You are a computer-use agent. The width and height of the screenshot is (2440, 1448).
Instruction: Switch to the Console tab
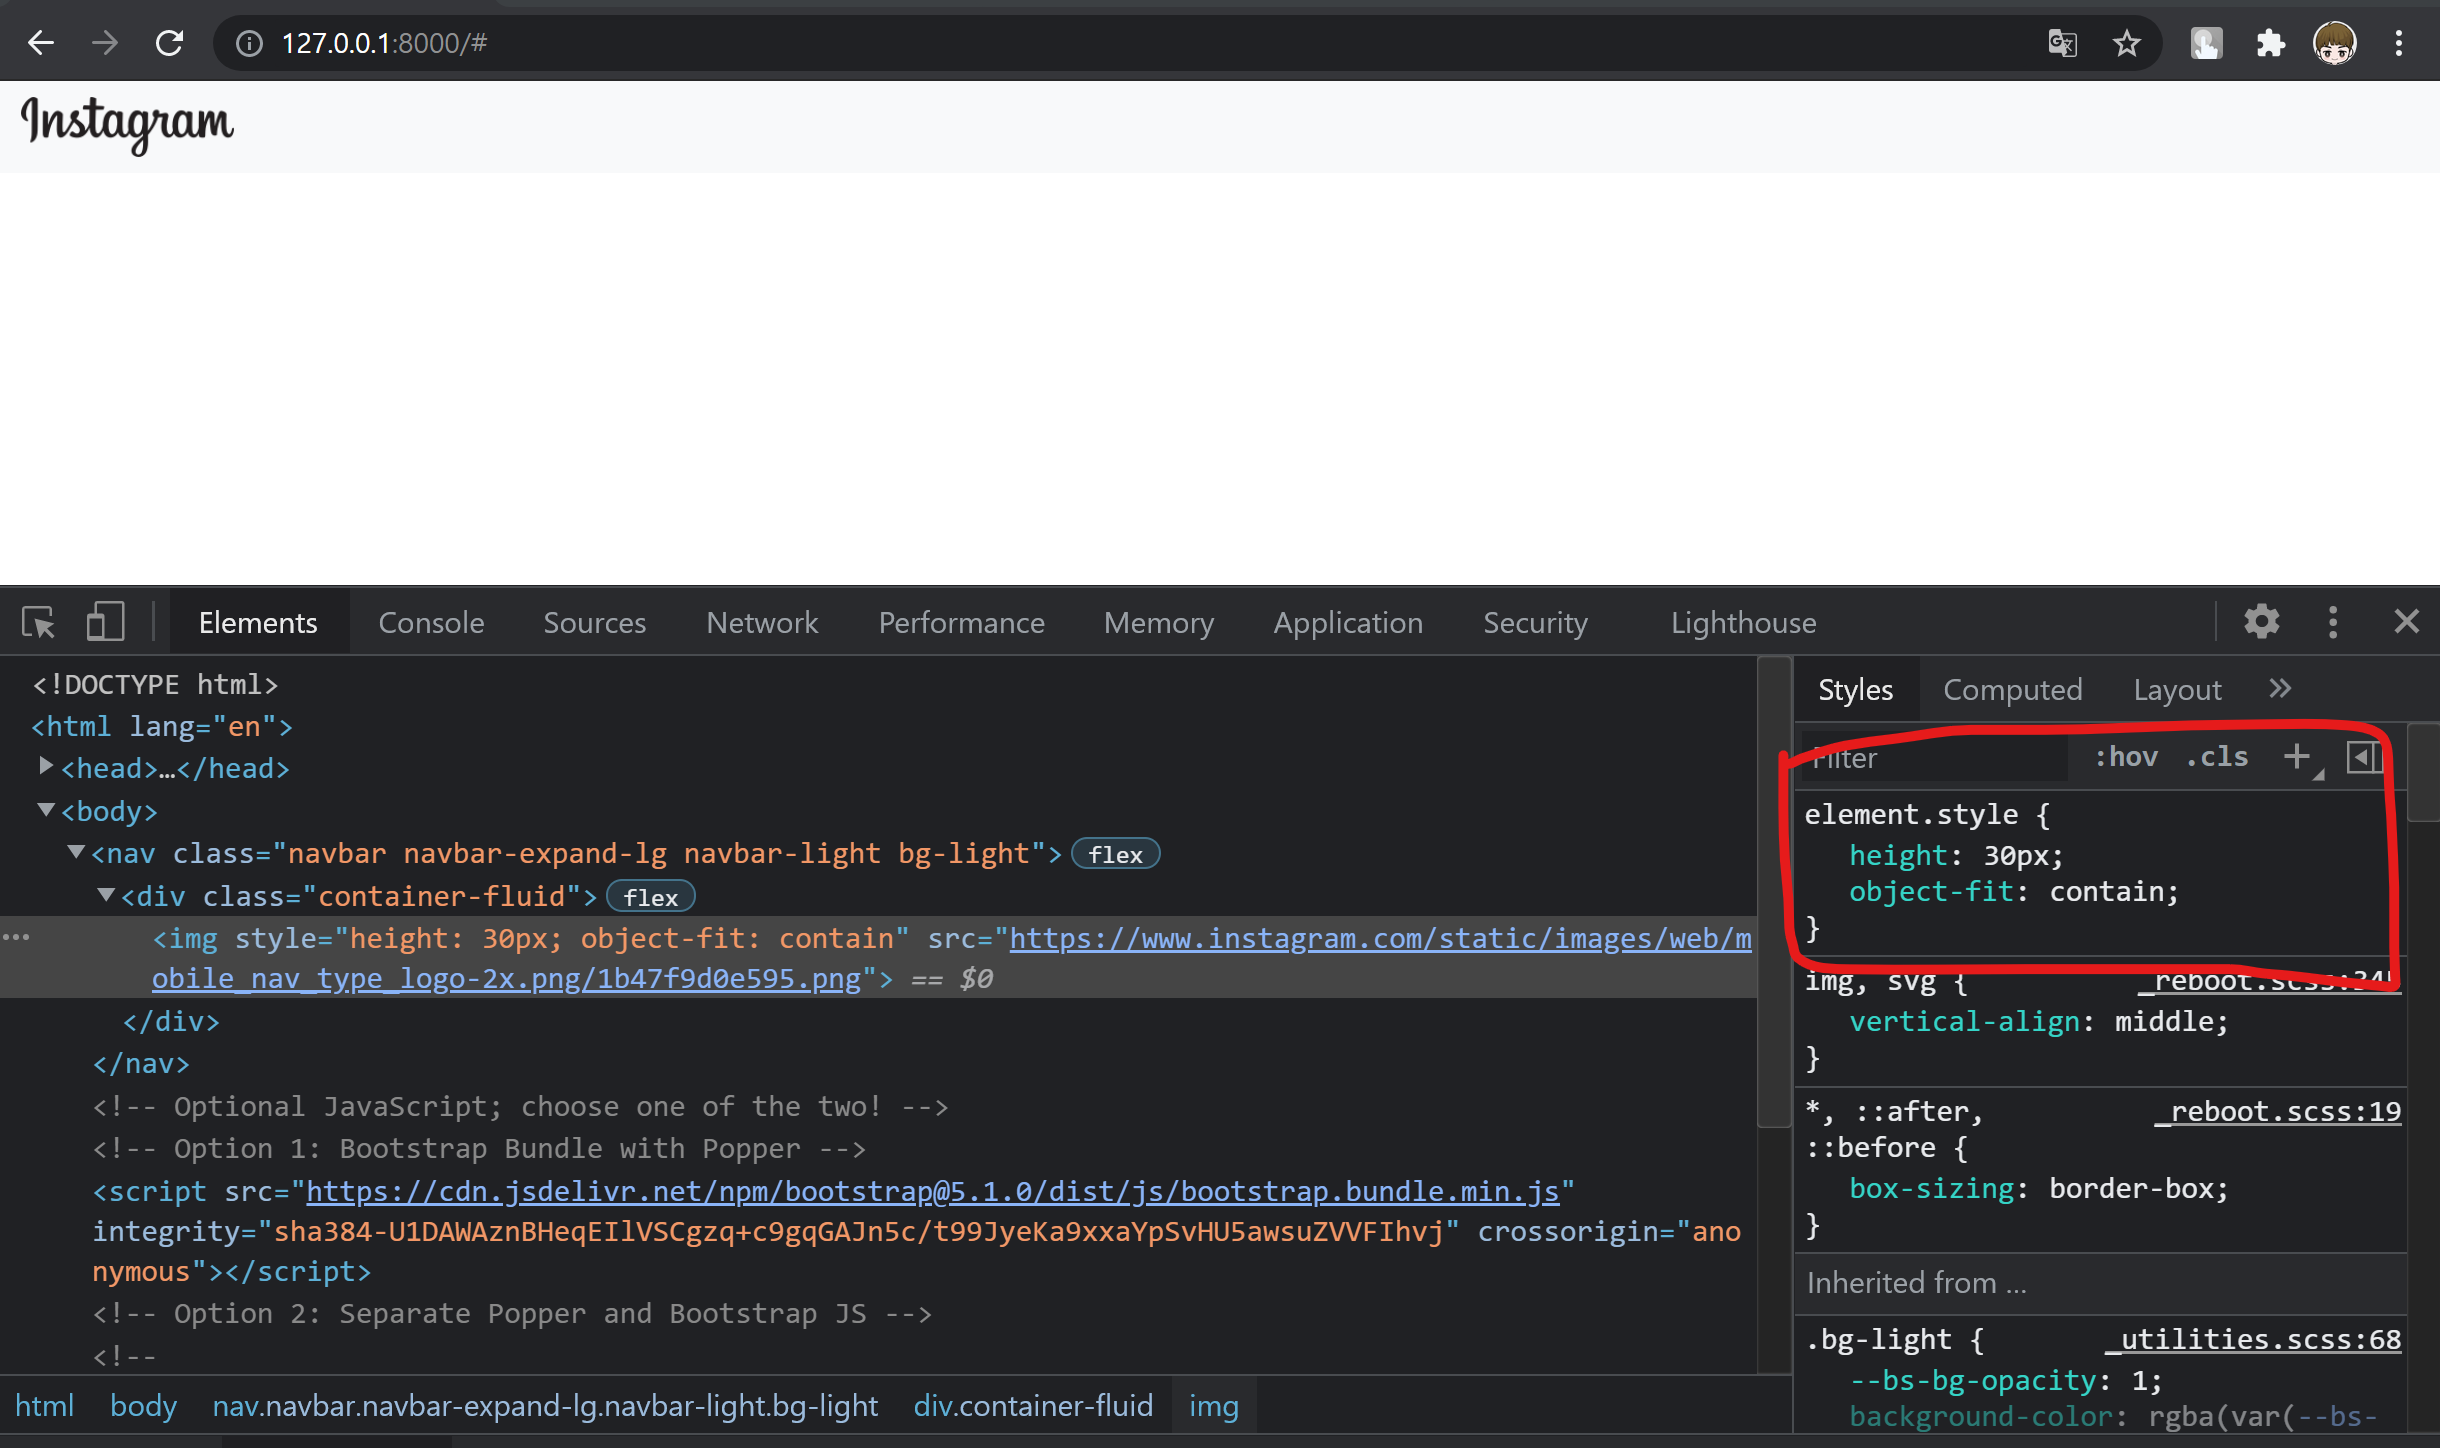[x=431, y=622]
